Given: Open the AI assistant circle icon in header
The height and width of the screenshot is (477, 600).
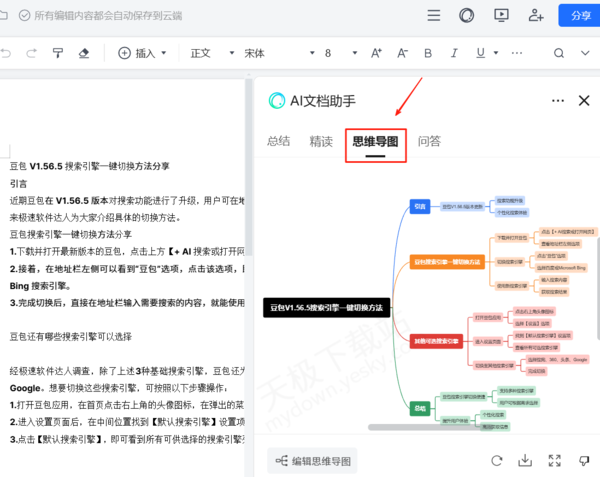Looking at the screenshot, I should click(x=466, y=15).
